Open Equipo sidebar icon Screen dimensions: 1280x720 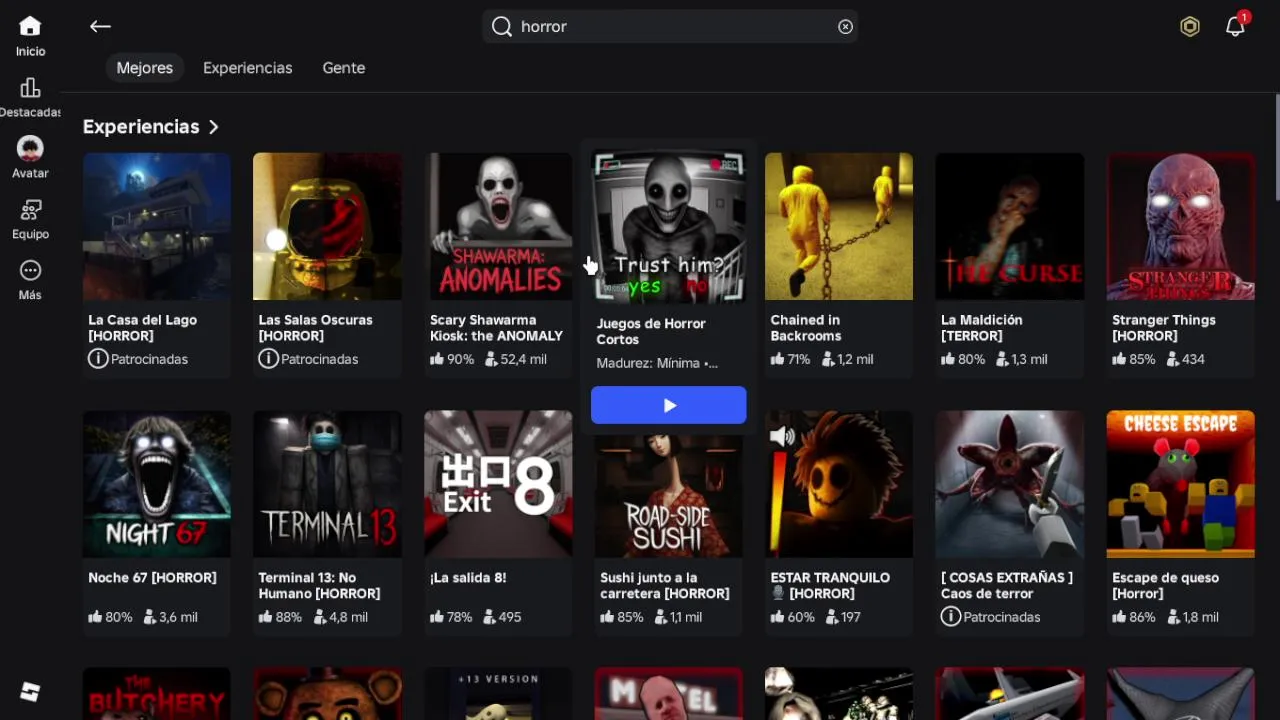tap(30, 210)
